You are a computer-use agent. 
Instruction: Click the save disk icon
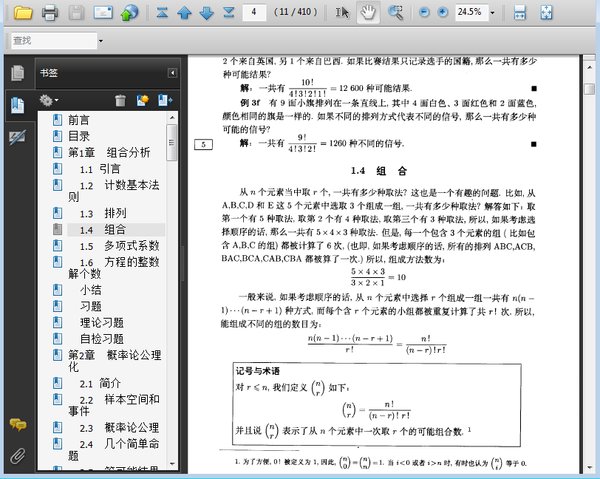(76, 13)
